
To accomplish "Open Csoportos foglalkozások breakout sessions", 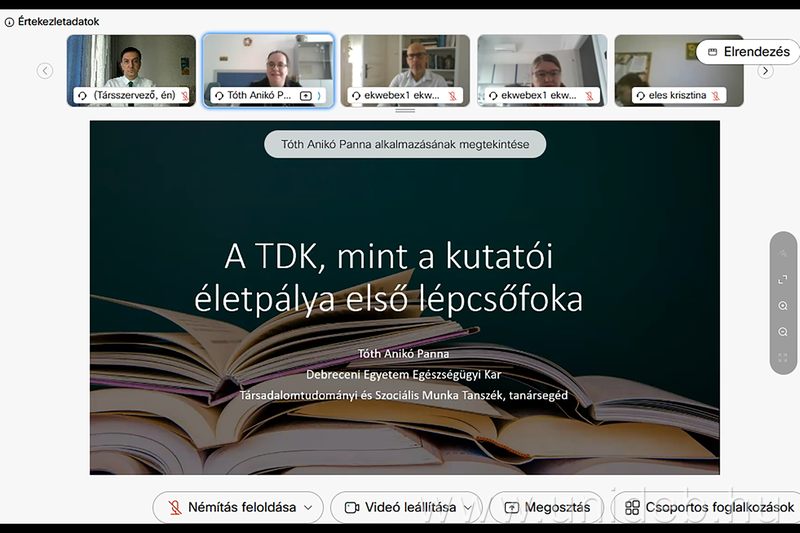I will [709, 507].
